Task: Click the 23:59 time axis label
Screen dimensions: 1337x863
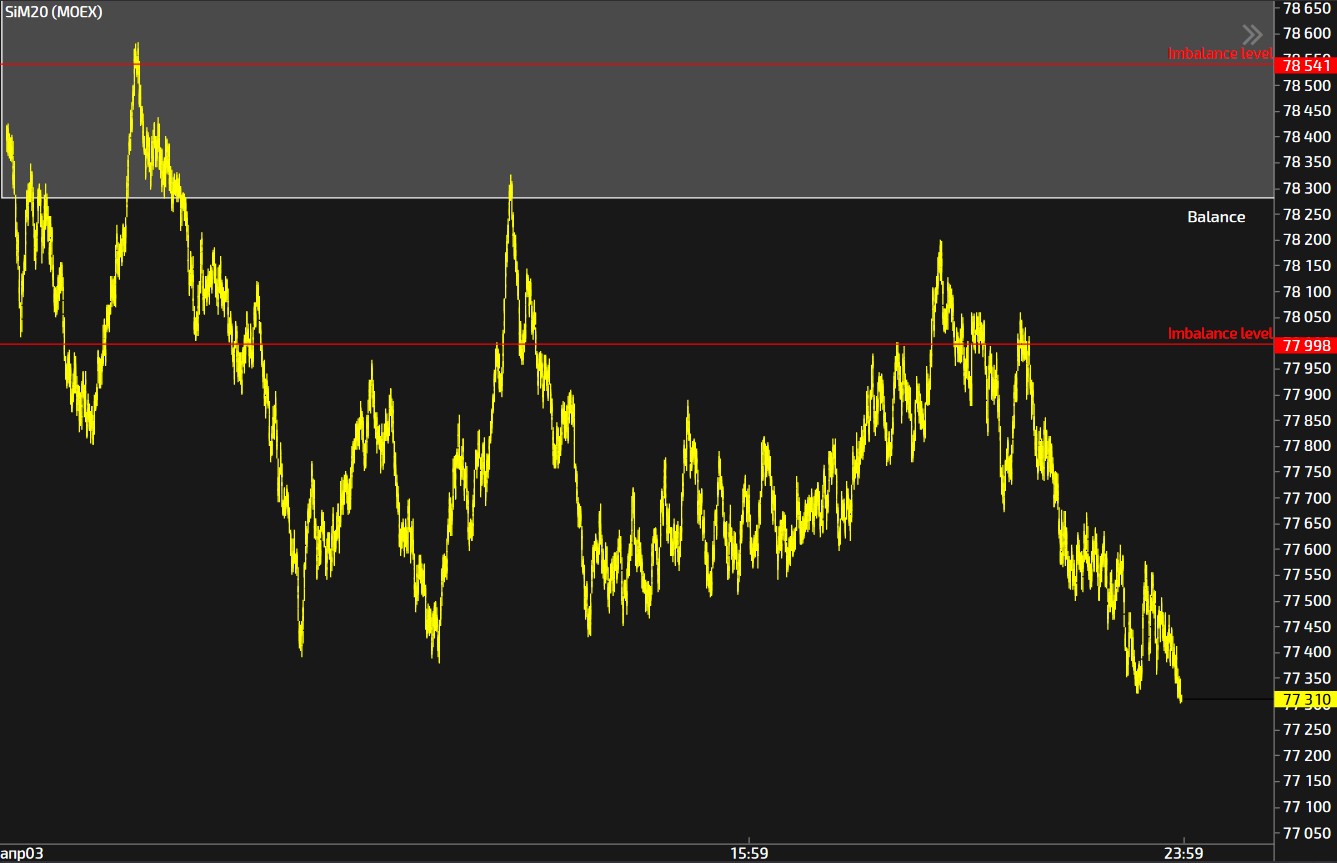Action: point(1183,854)
